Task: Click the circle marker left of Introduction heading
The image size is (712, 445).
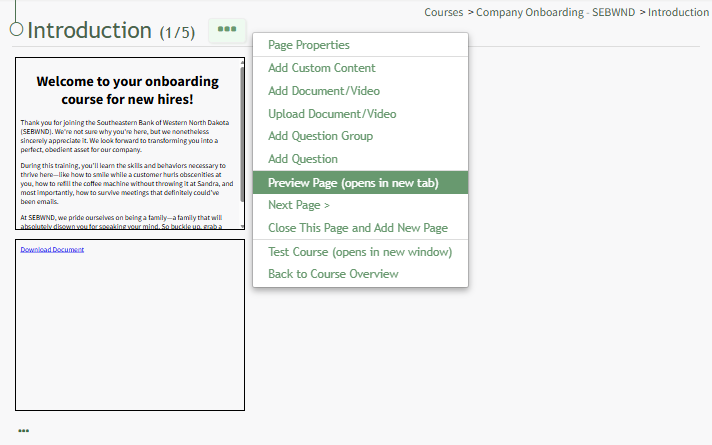Action: tap(16, 30)
